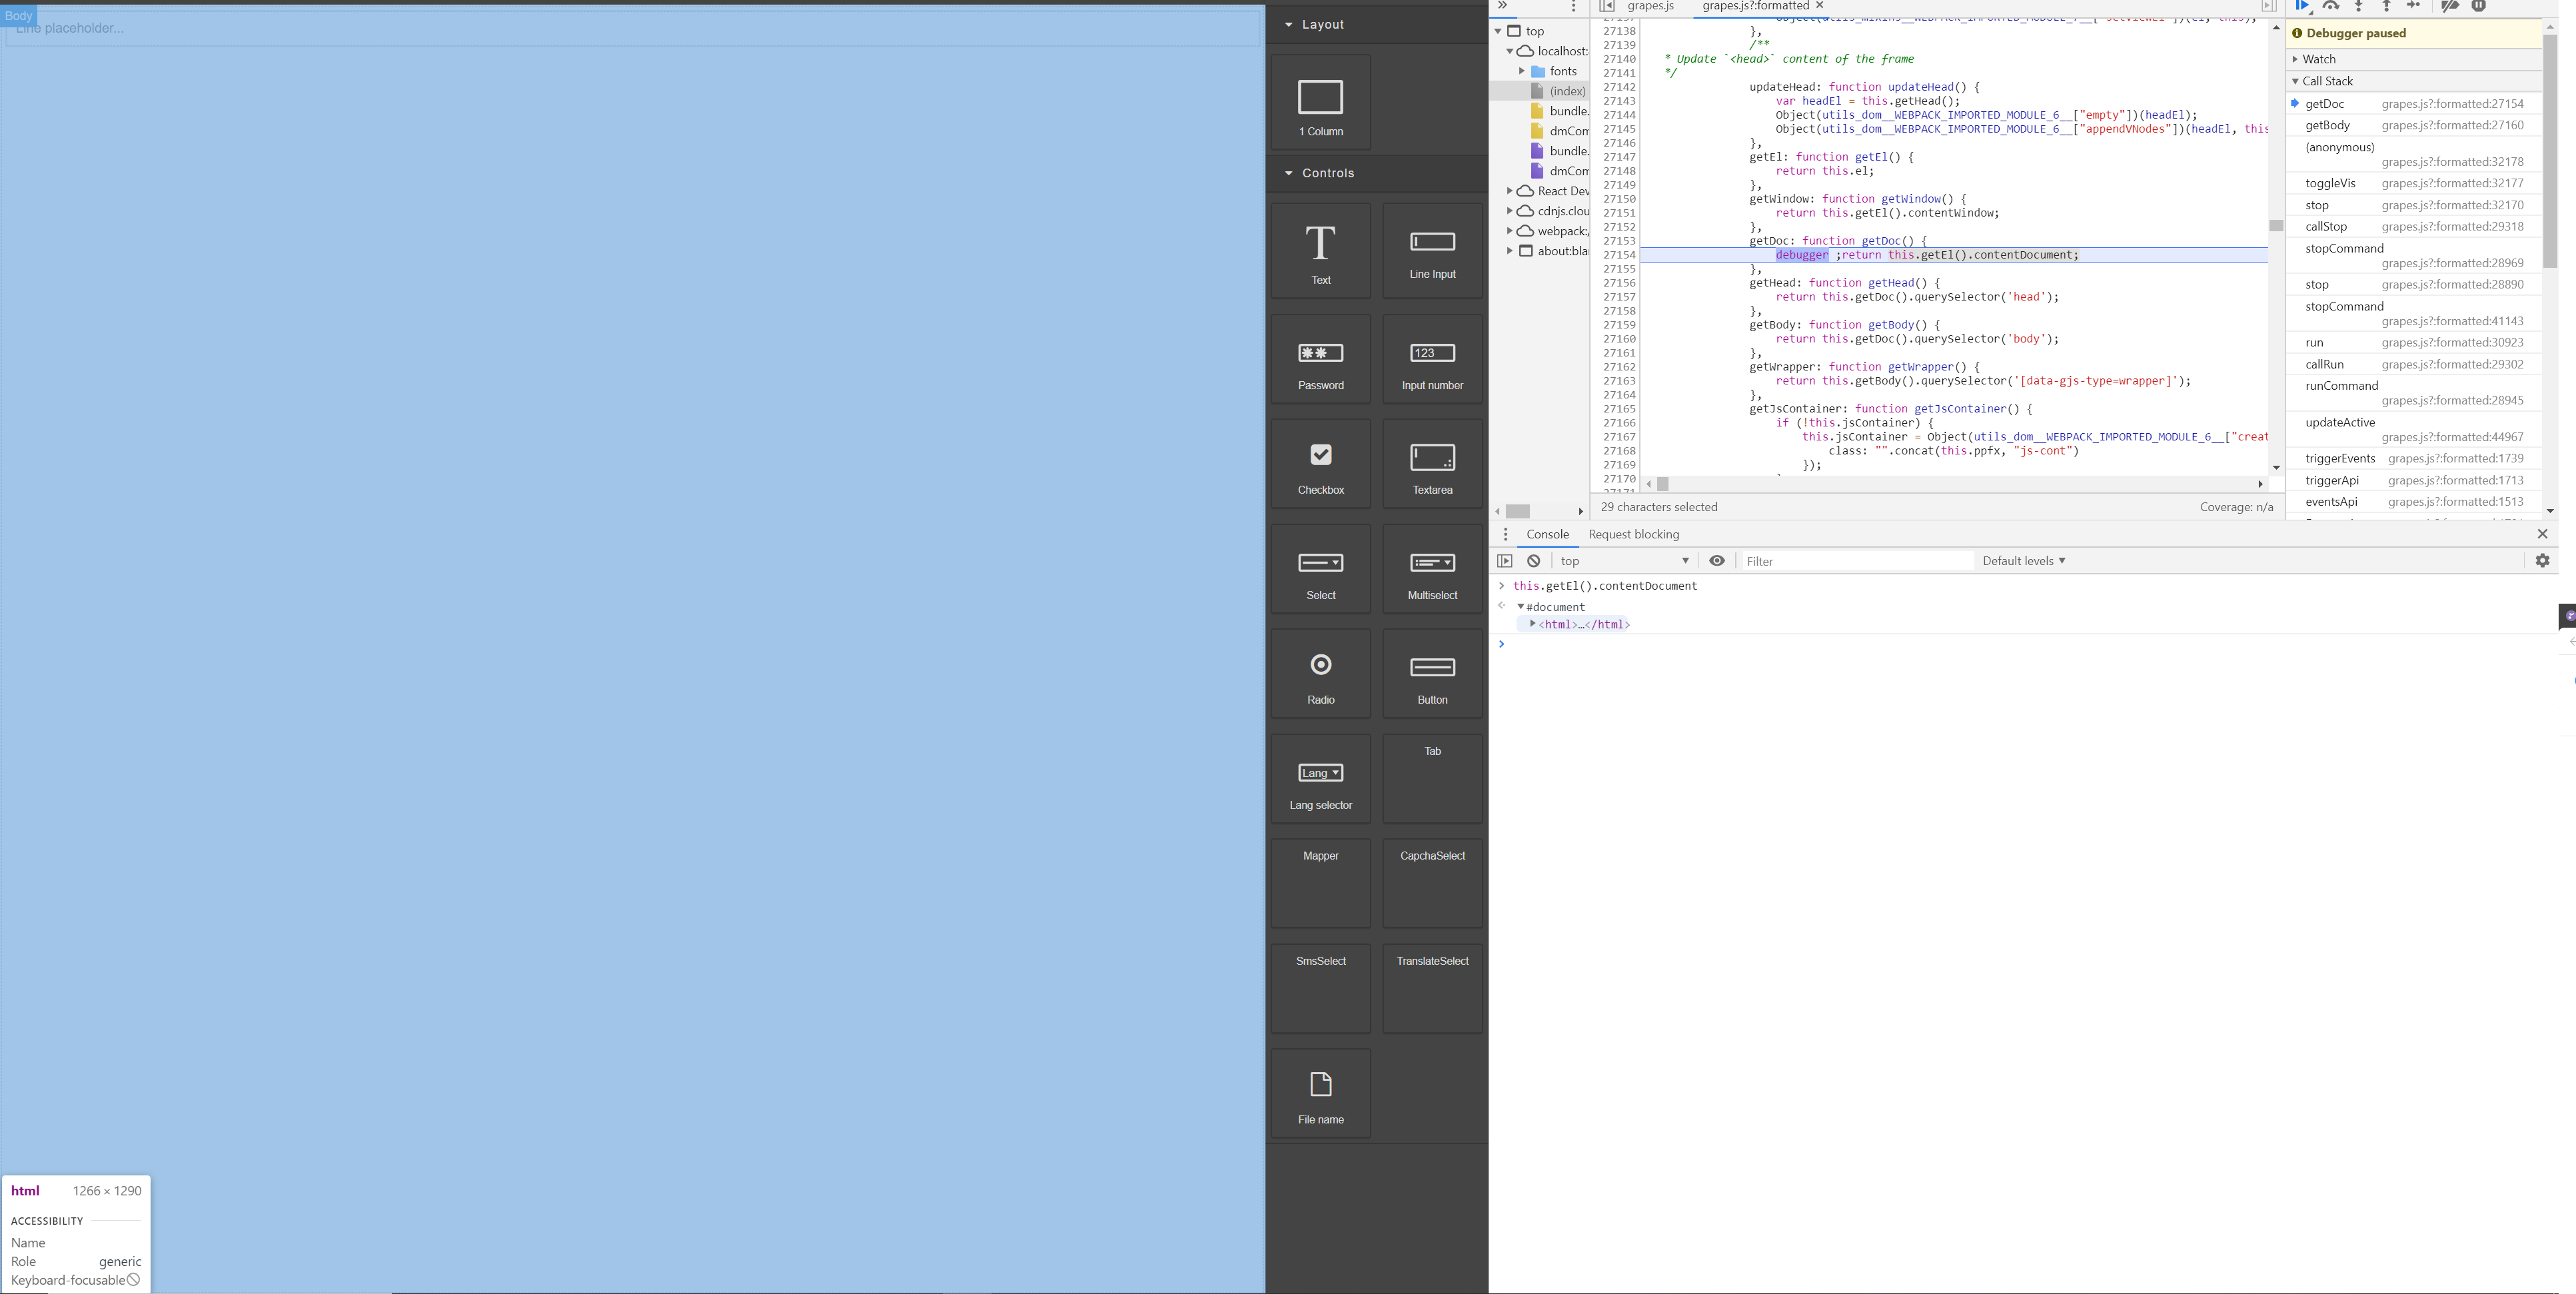Image resolution: width=2576 pixels, height=1294 pixels.
Task: Select the Text block in Controls
Action: coord(1320,250)
